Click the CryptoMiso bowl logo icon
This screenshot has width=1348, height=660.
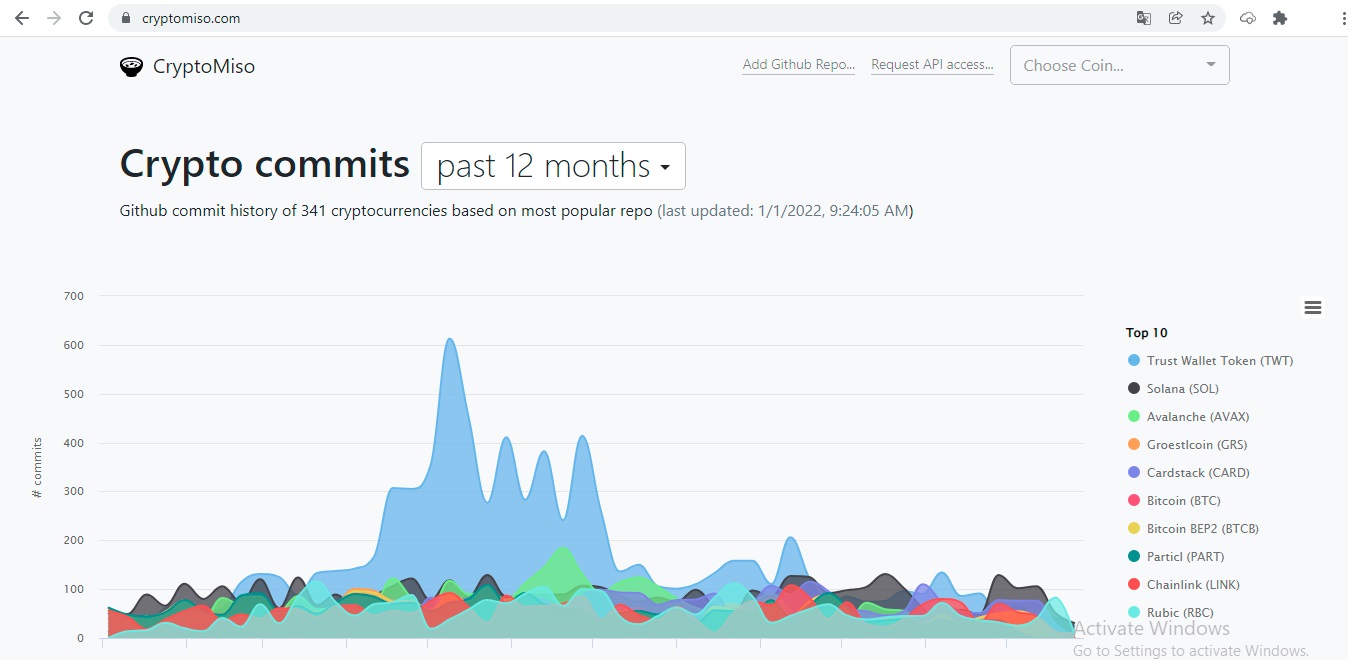coord(131,67)
